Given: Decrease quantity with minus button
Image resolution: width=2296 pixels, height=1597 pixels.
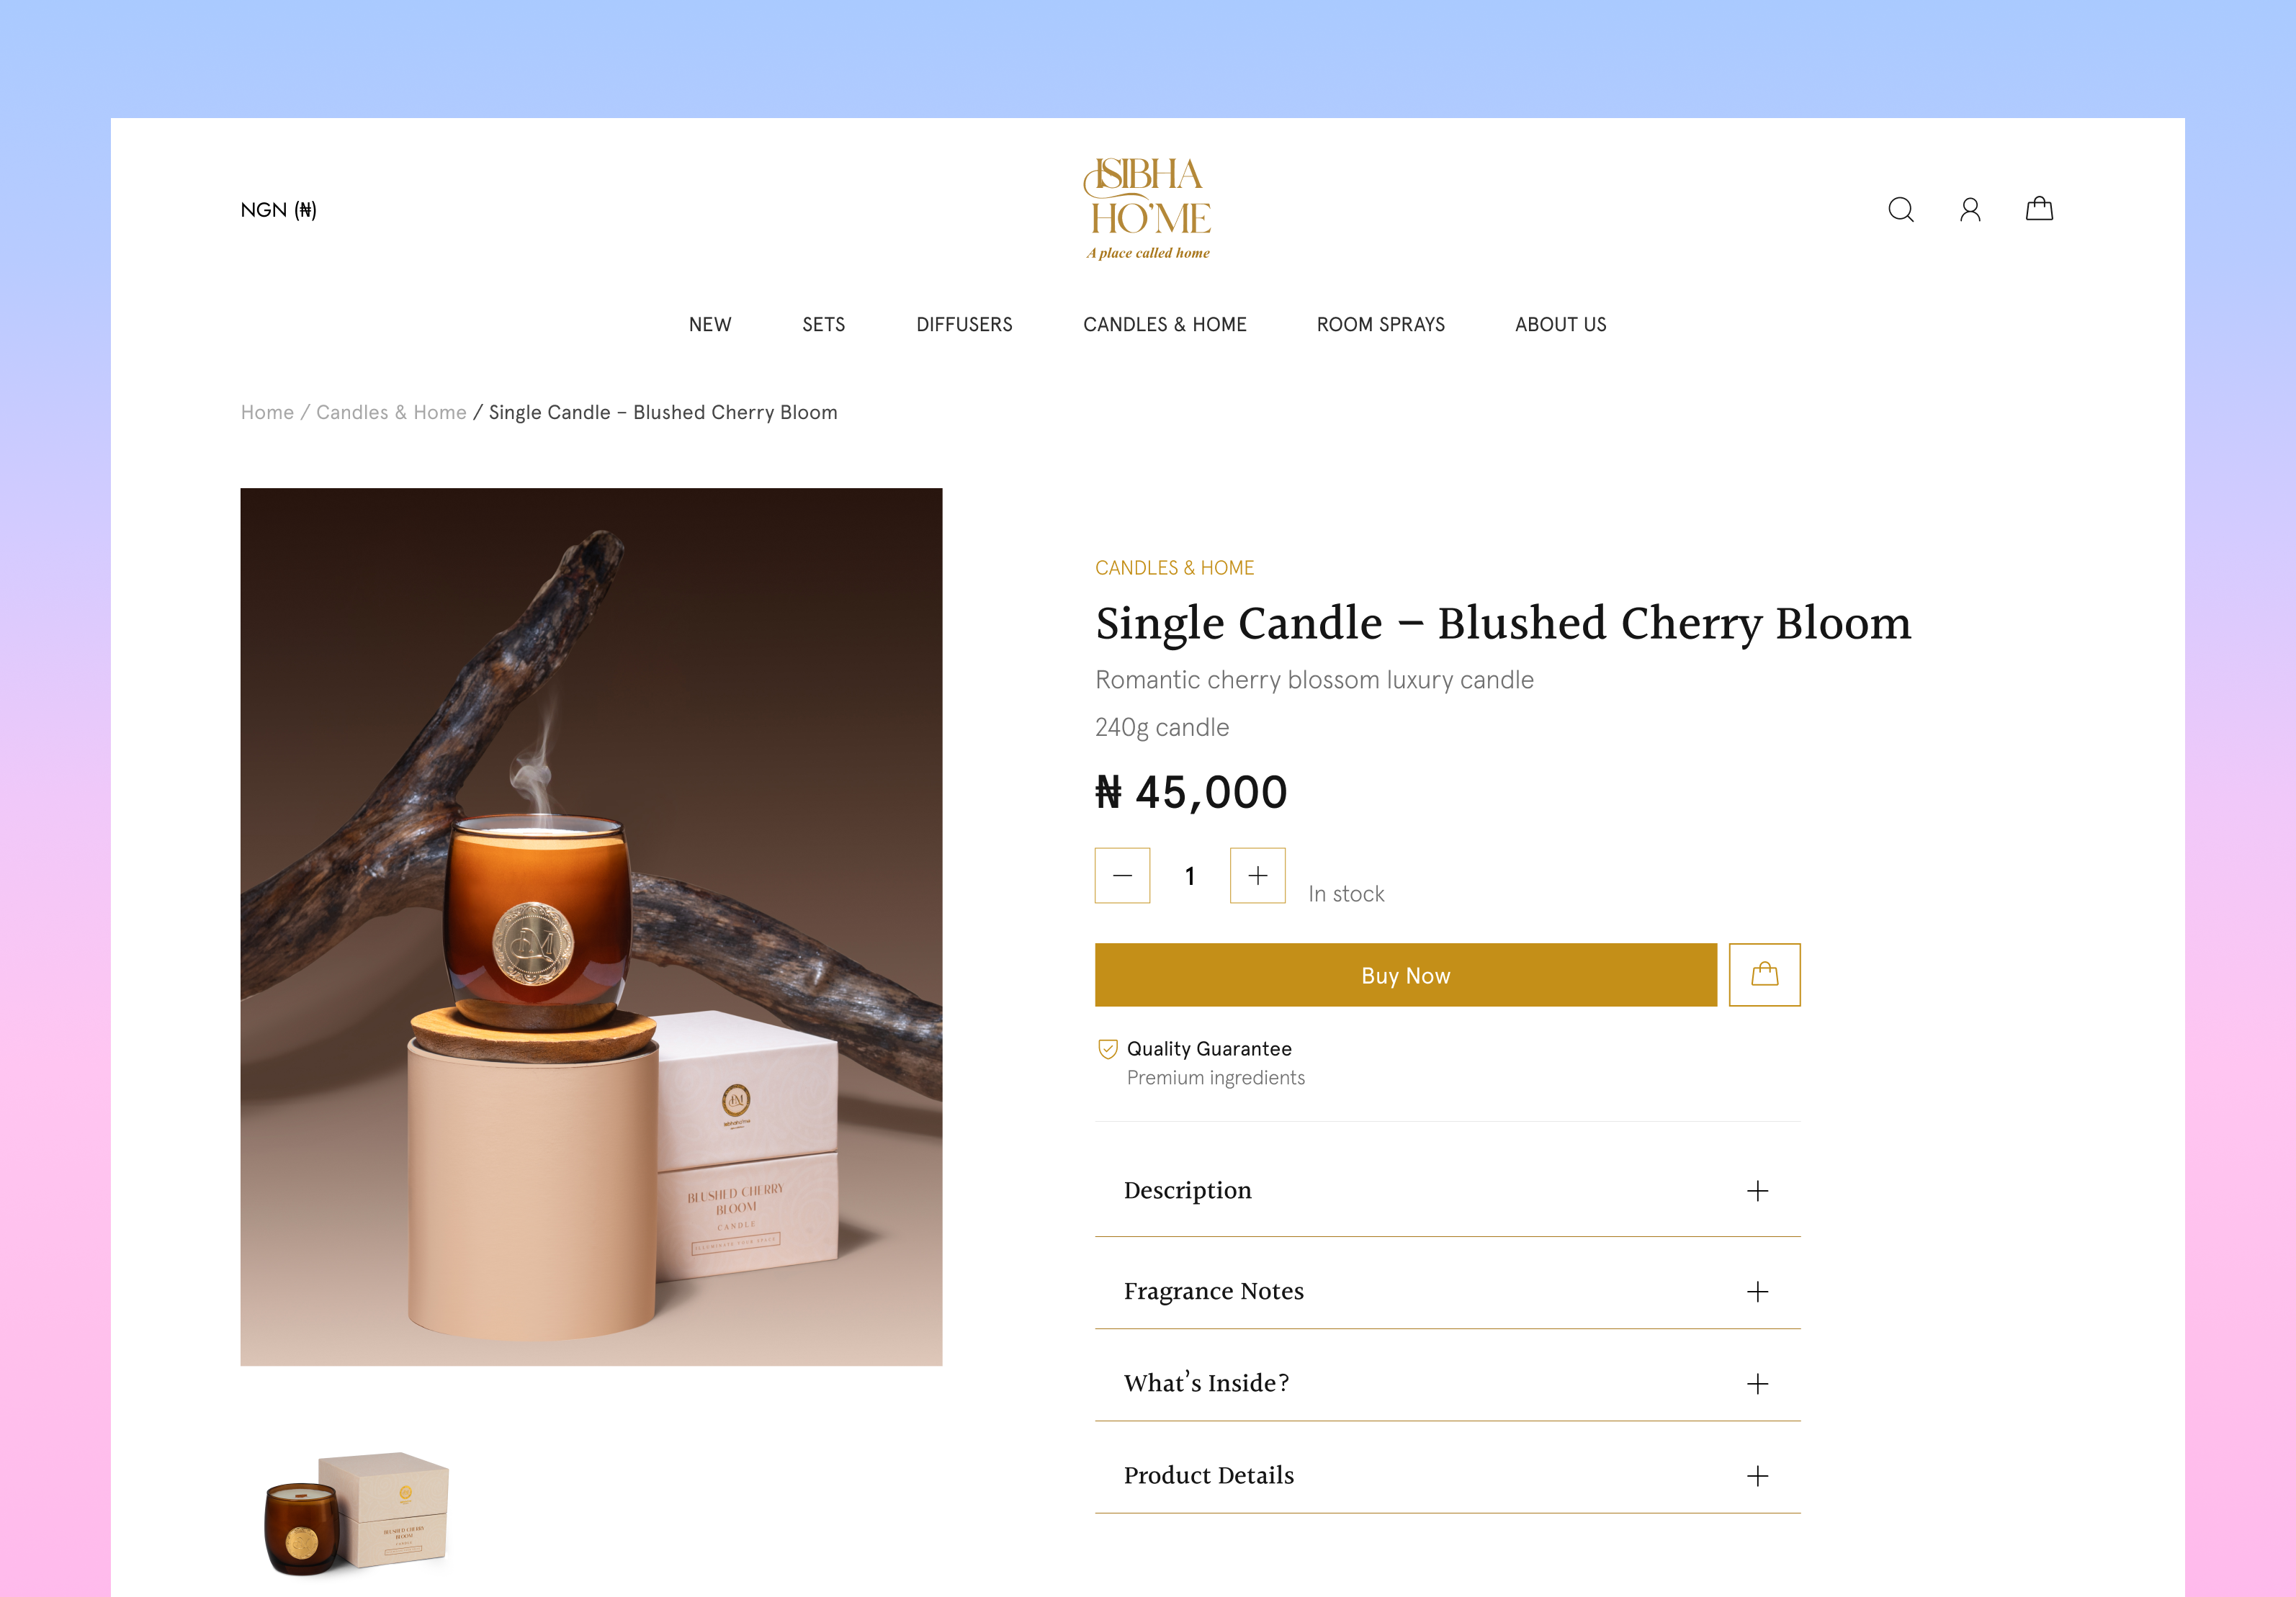Looking at the screenshot, I should point(1122,875).
